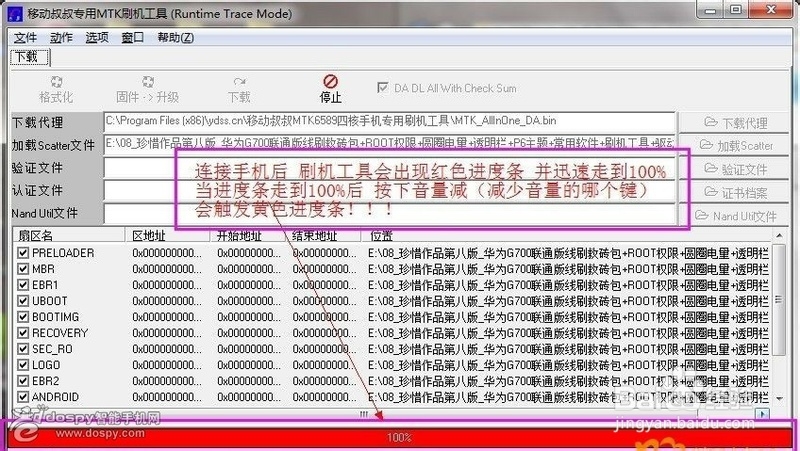Click the SEC_RO row region address value
Screen dimensions: 800x451
167,349
